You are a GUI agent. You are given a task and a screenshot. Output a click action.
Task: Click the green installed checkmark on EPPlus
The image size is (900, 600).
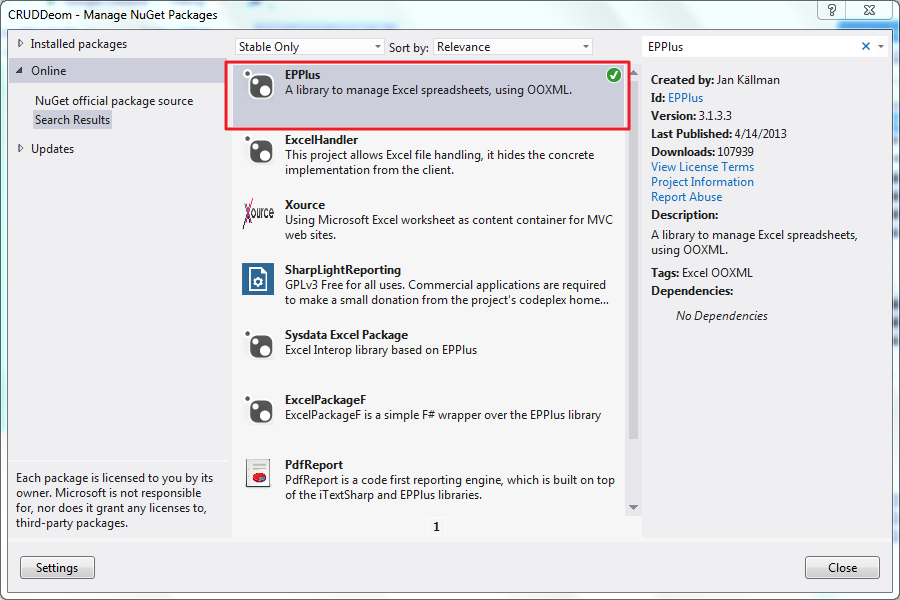(614, 75)
